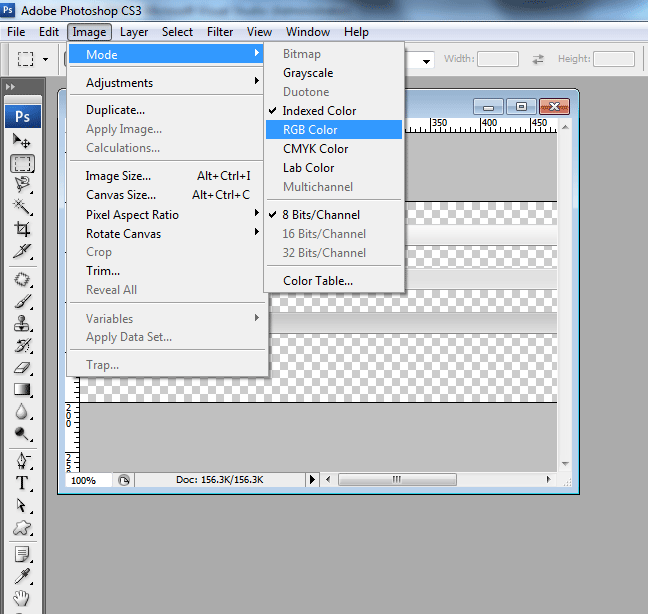Image resolution: width=648 pixels, height=614 pixels.
Task: Open Image Size... dialog
Action: [166, 176]
